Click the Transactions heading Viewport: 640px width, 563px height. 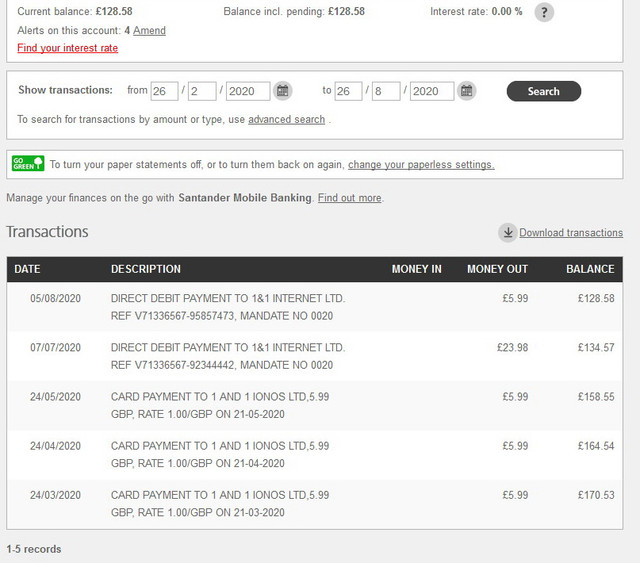click(x=47, y=232)
